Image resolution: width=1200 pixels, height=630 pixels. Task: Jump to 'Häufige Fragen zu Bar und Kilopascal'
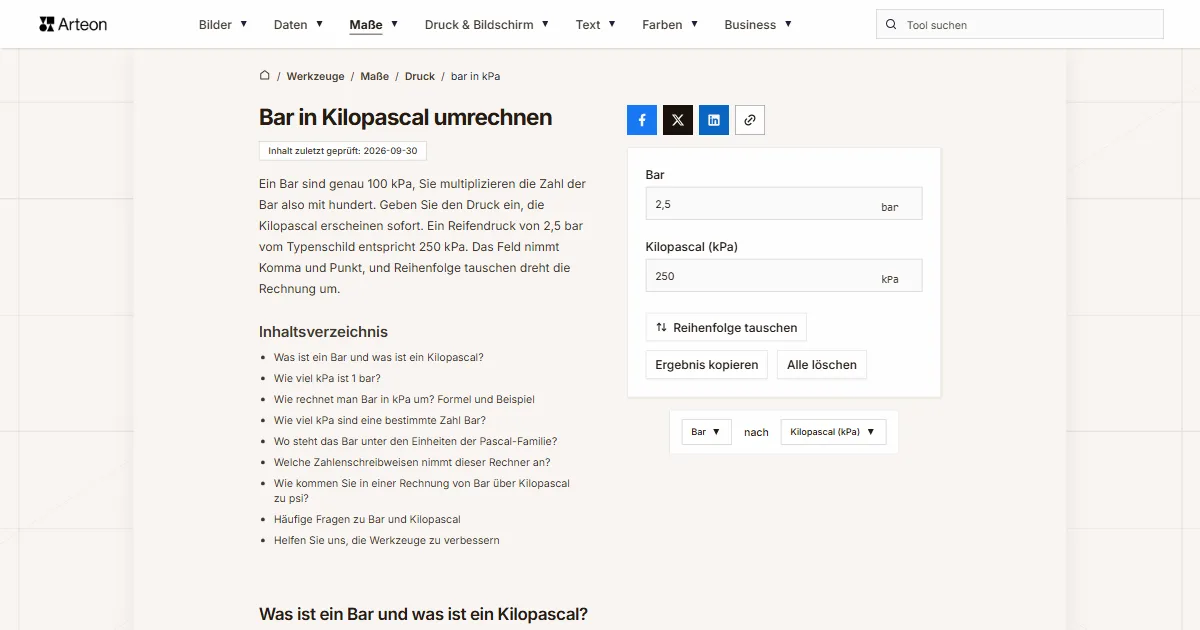(367, 519)
